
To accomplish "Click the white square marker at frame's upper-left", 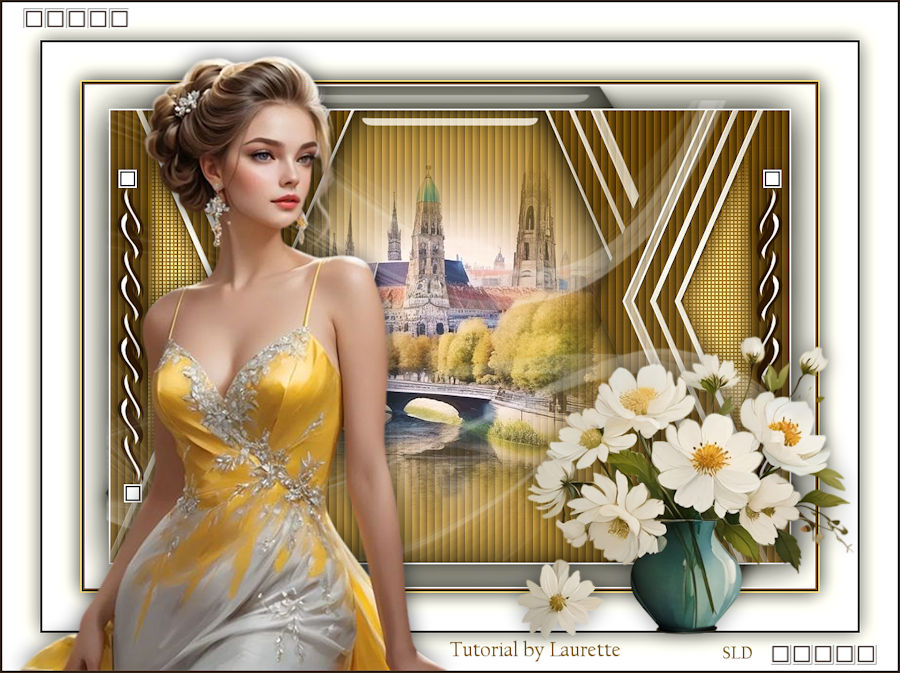I will 127,179.
